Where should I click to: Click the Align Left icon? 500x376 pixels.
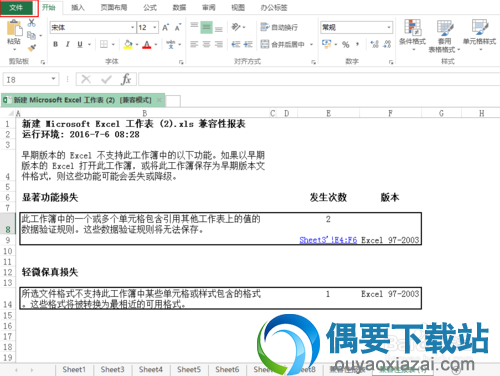pos(194,44)
